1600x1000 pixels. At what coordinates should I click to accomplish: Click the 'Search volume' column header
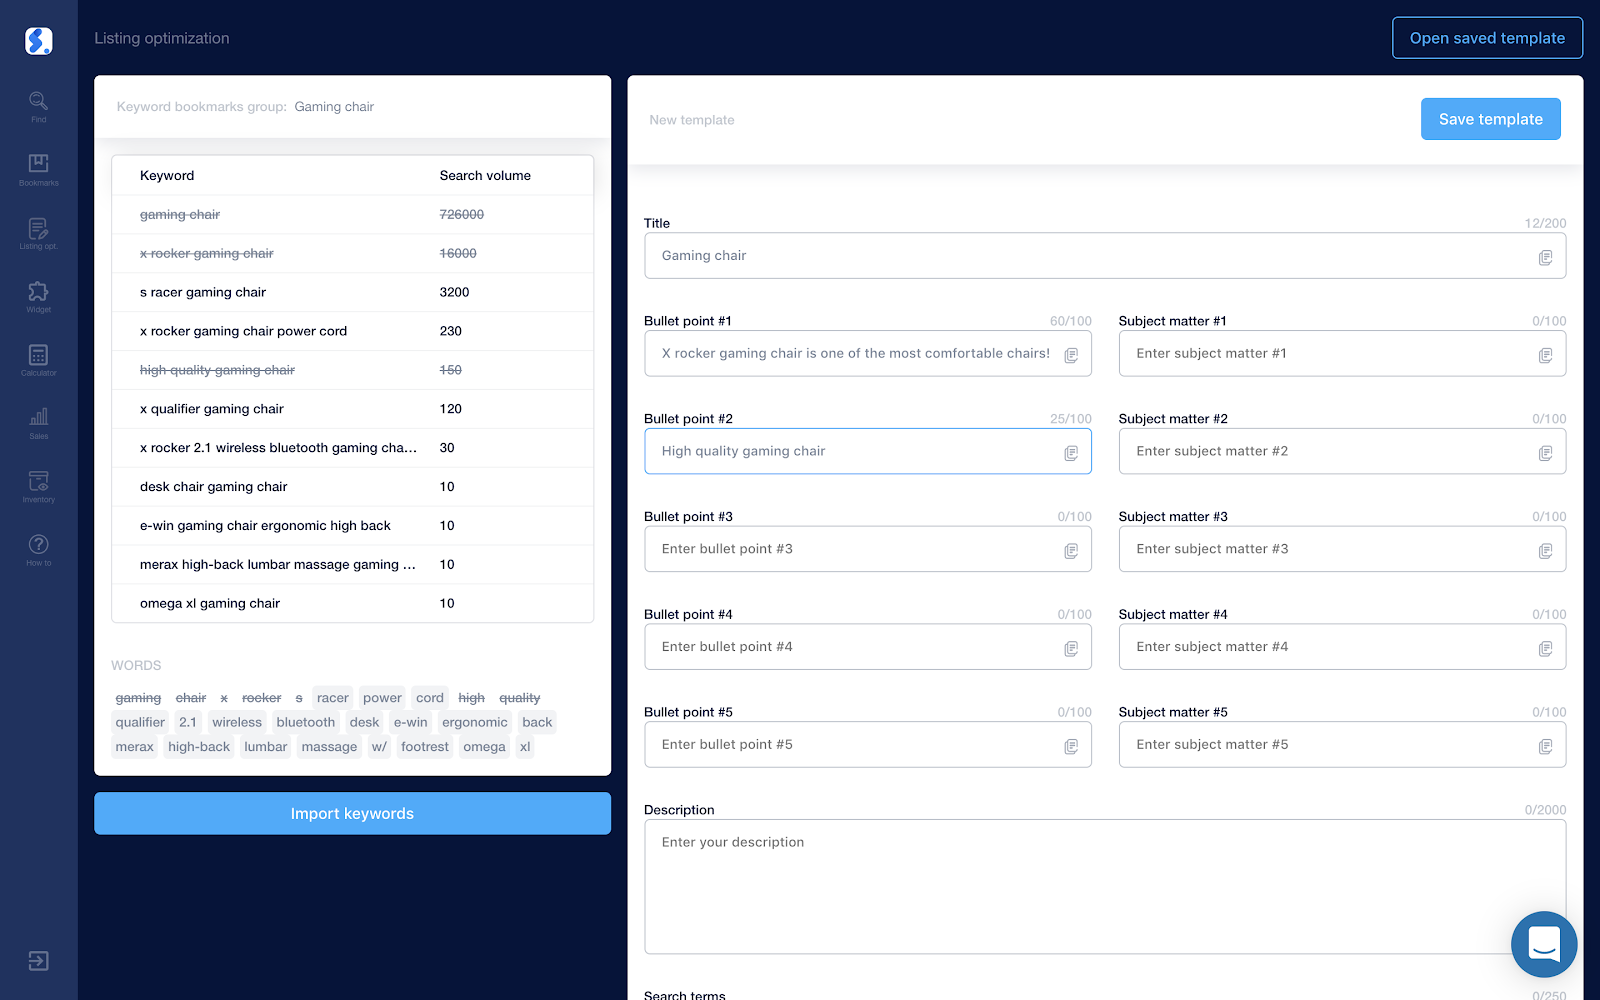[x=485, y=176]
